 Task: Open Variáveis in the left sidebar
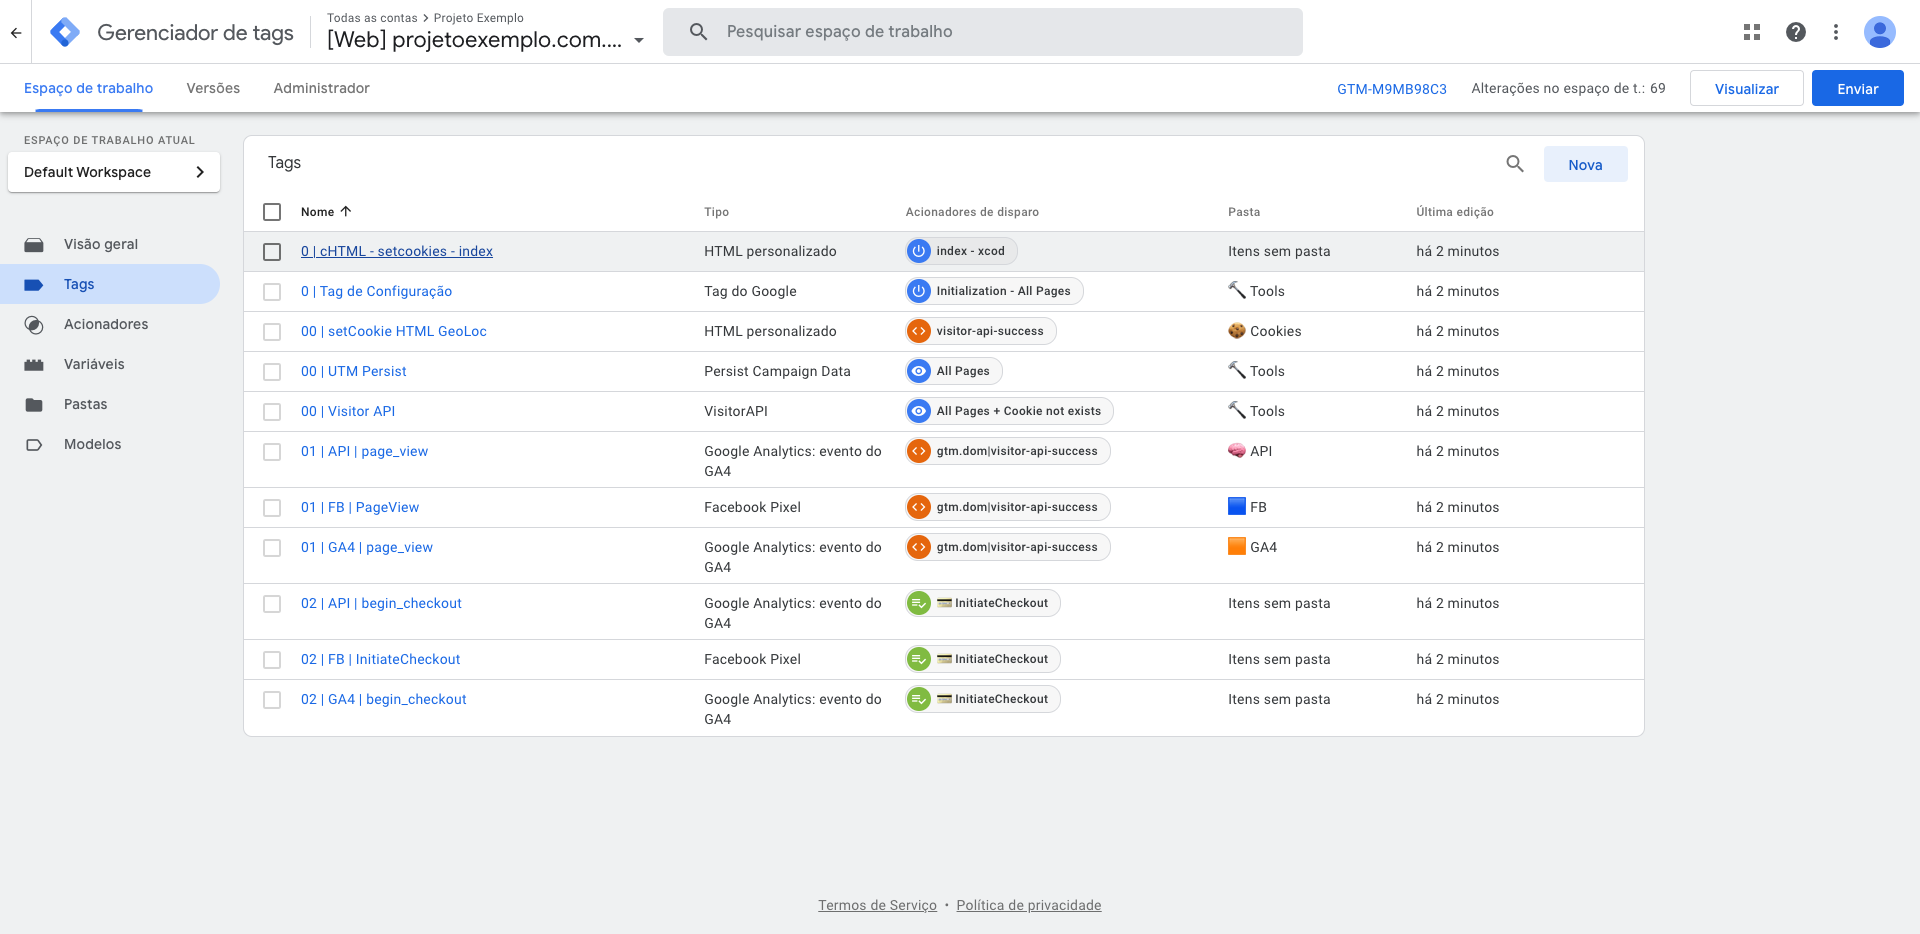click(94, 364)
